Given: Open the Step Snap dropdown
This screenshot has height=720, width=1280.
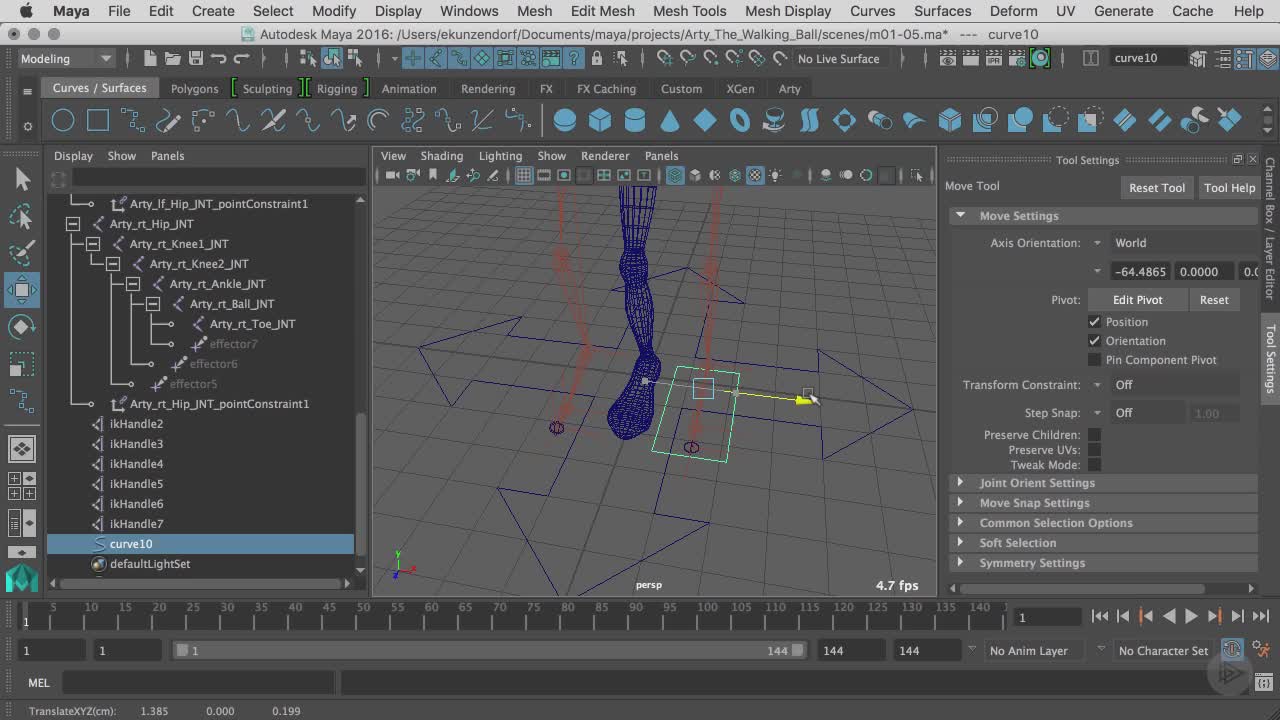Looking at the screenshot, I should click(1097, 413).
